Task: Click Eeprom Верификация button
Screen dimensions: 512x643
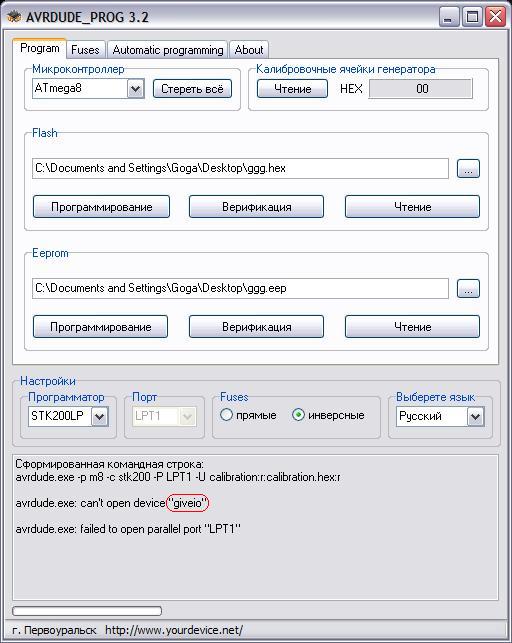Action: 256,327
